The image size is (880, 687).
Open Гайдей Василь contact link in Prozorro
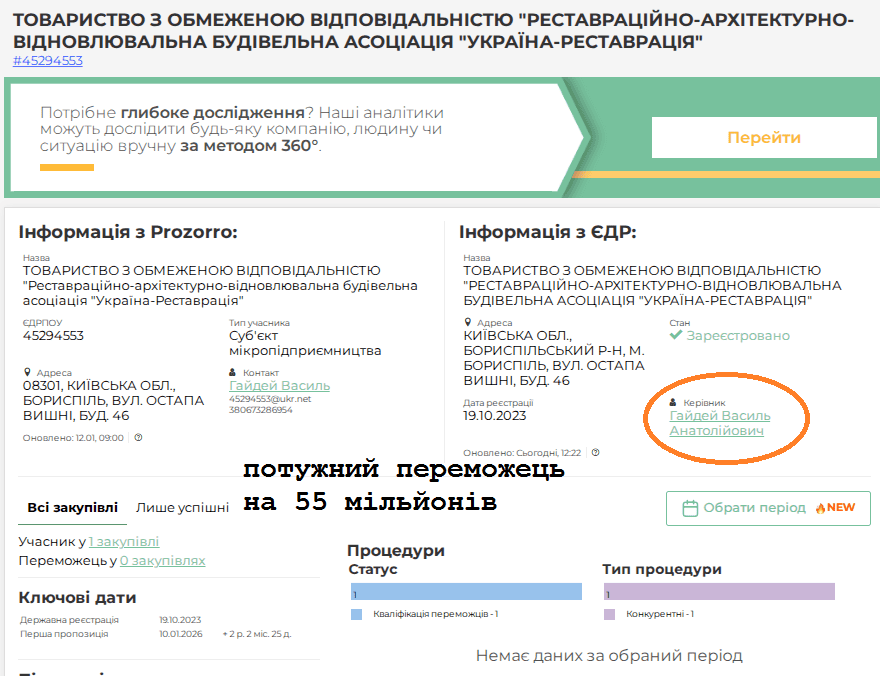tap(279, 385)
